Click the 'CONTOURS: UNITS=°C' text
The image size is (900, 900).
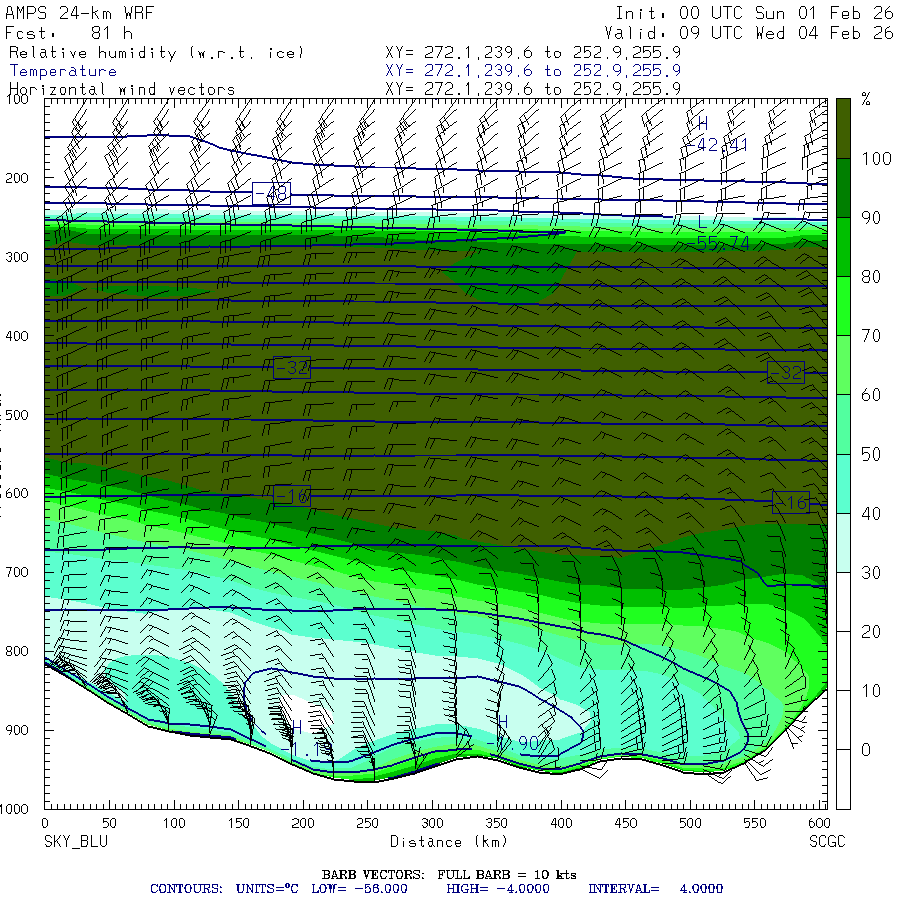click(x=224, y=889)
